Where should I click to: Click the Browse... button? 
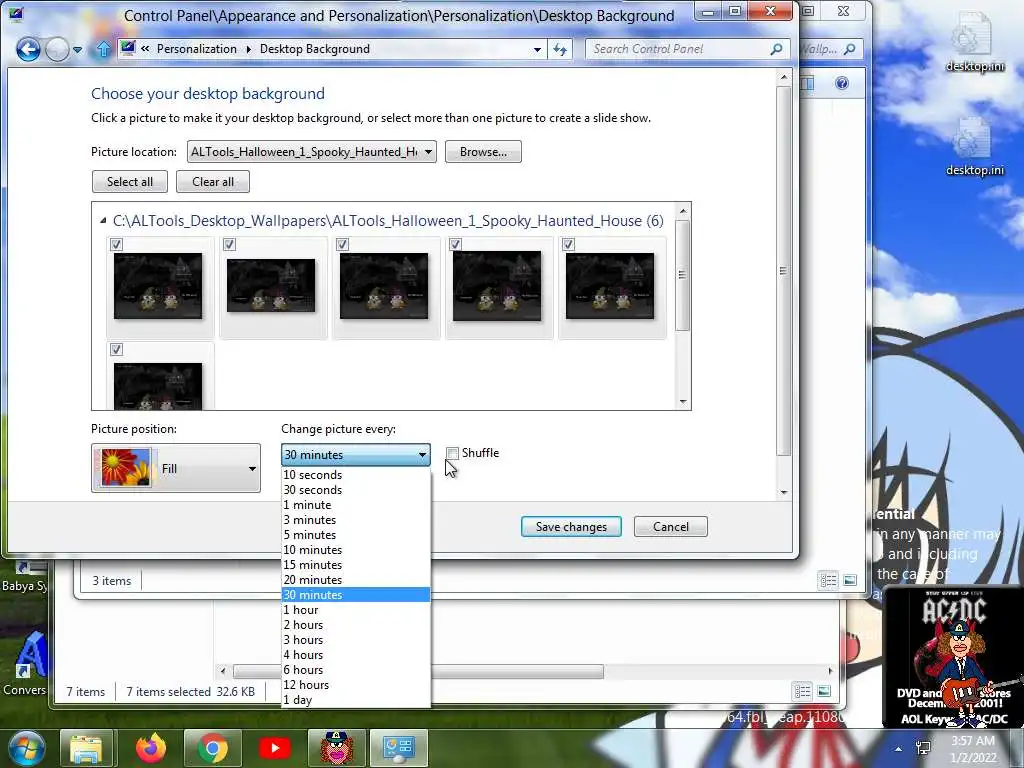[483, 152]
